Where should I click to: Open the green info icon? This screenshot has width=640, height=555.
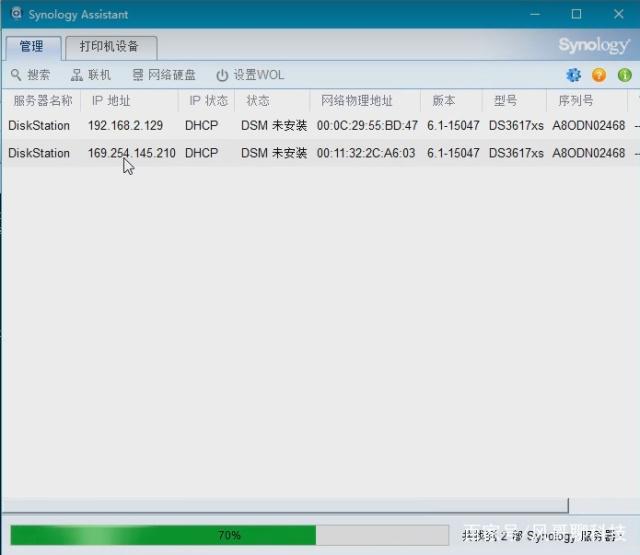point(624,75)
